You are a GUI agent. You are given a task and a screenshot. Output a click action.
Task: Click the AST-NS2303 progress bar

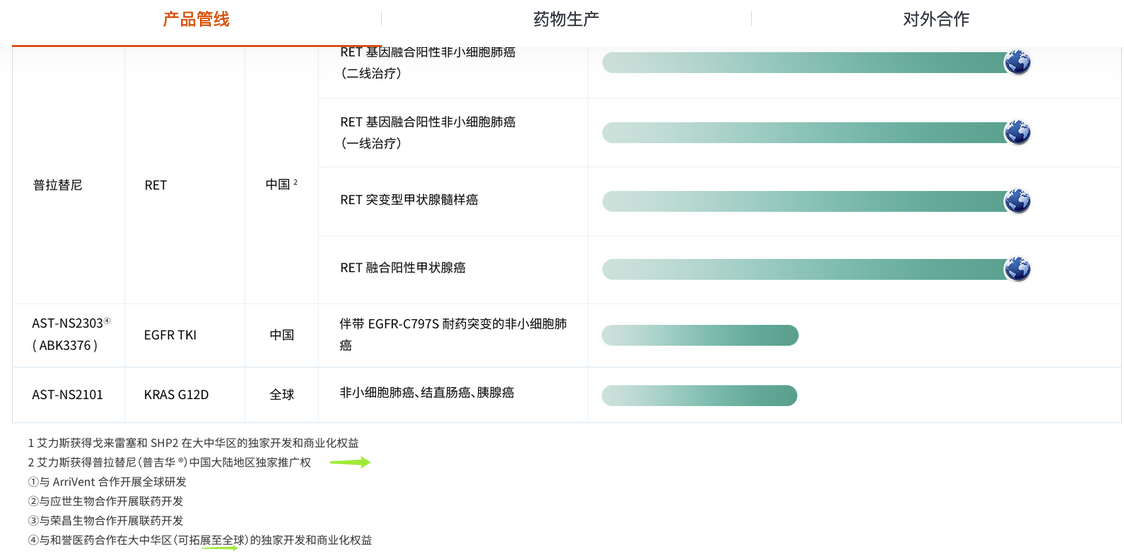699,335
